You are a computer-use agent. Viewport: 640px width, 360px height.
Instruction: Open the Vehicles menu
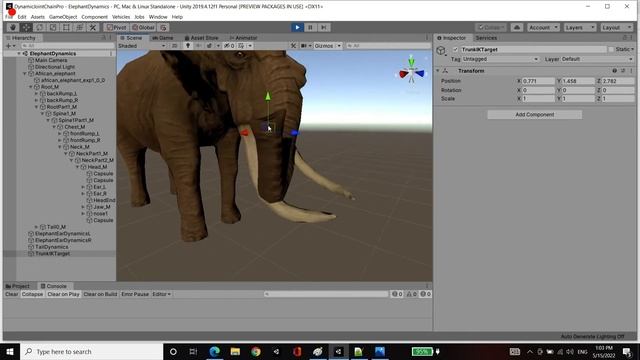pos(121,17)
